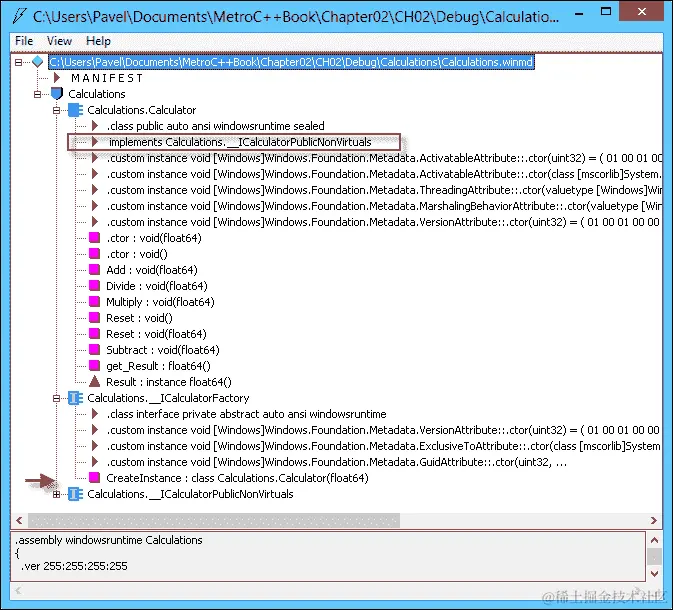Viewport: 673px width, 610px height.
Task: Click the assembly pane vertical scrollbar thumb
Action: 655,557
